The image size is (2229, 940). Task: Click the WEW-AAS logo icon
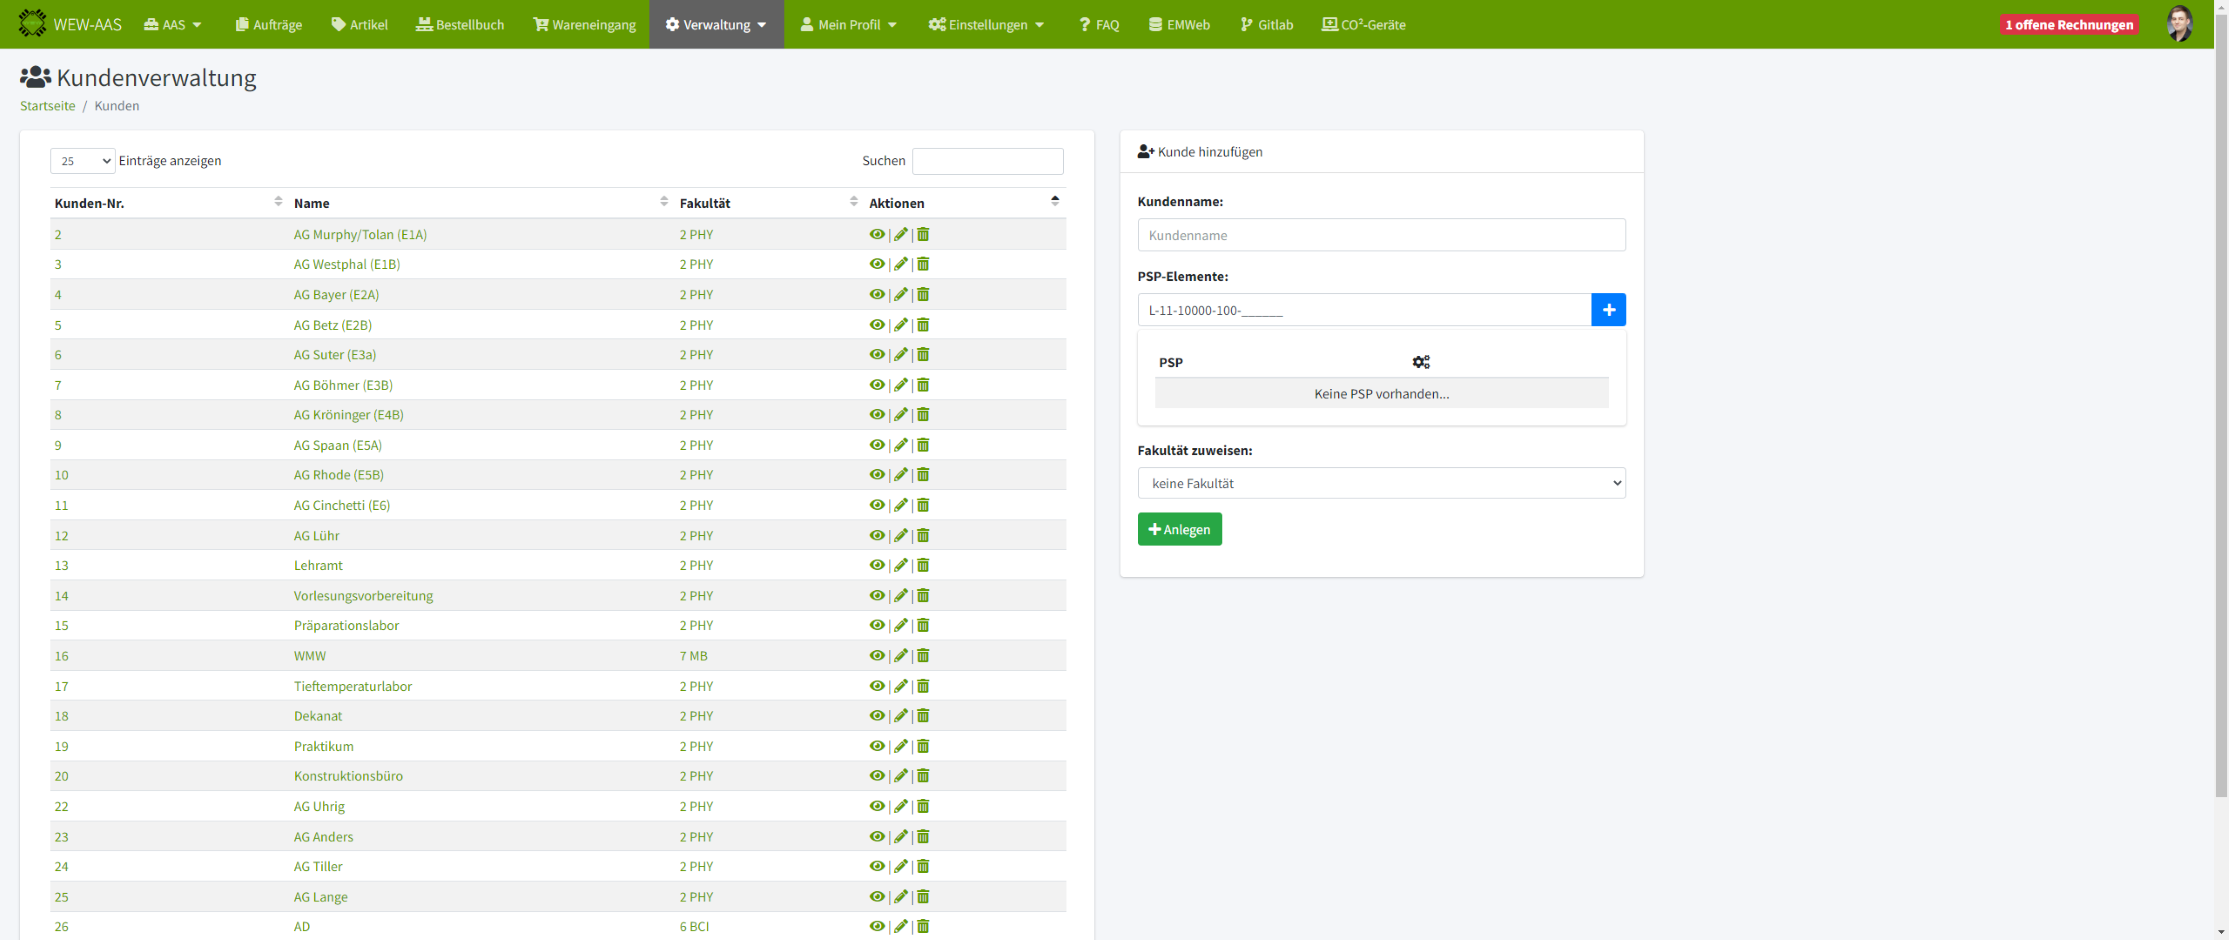32,24
